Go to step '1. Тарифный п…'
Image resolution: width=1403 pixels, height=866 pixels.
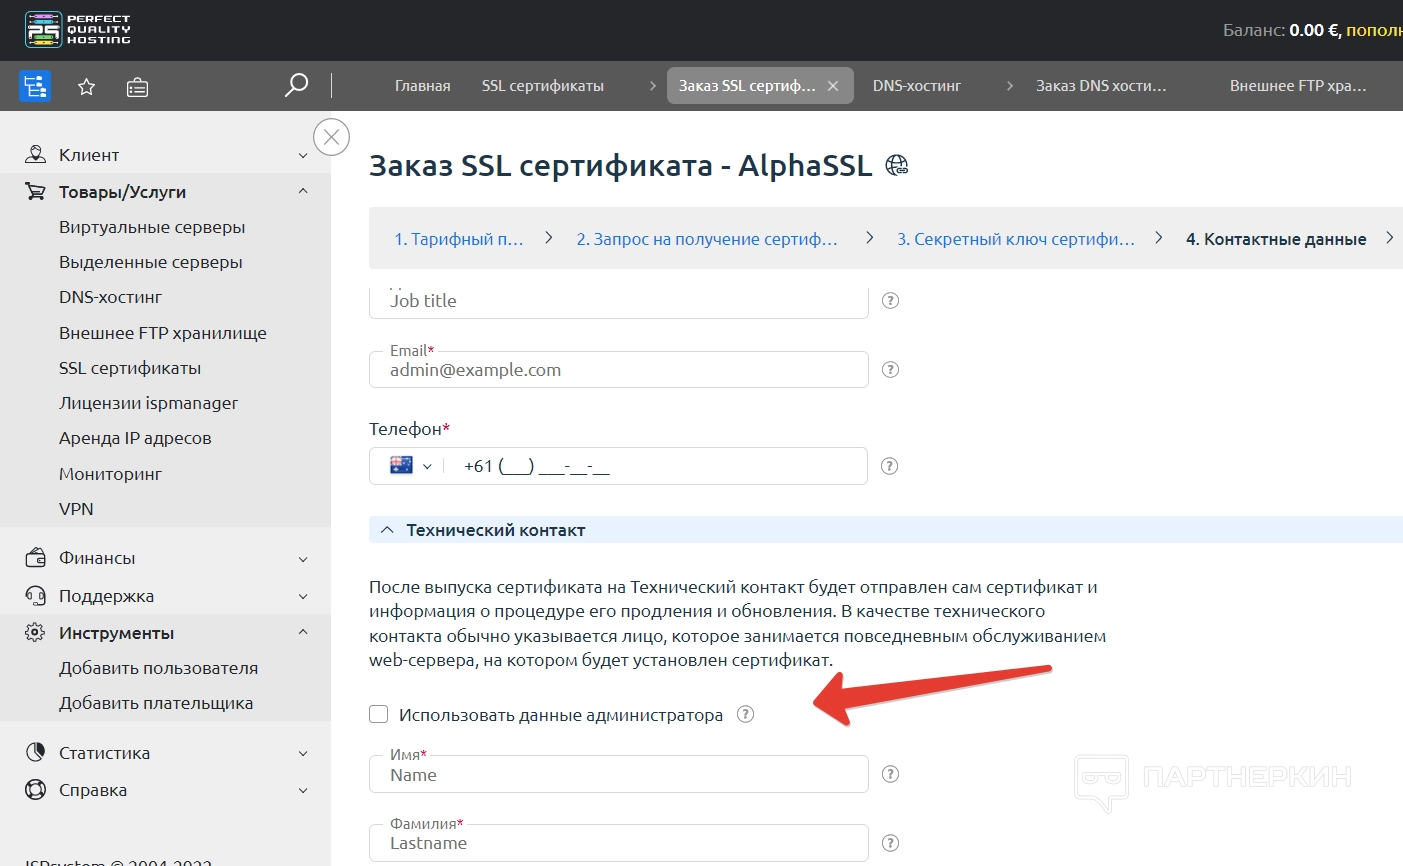pos(458,239)
